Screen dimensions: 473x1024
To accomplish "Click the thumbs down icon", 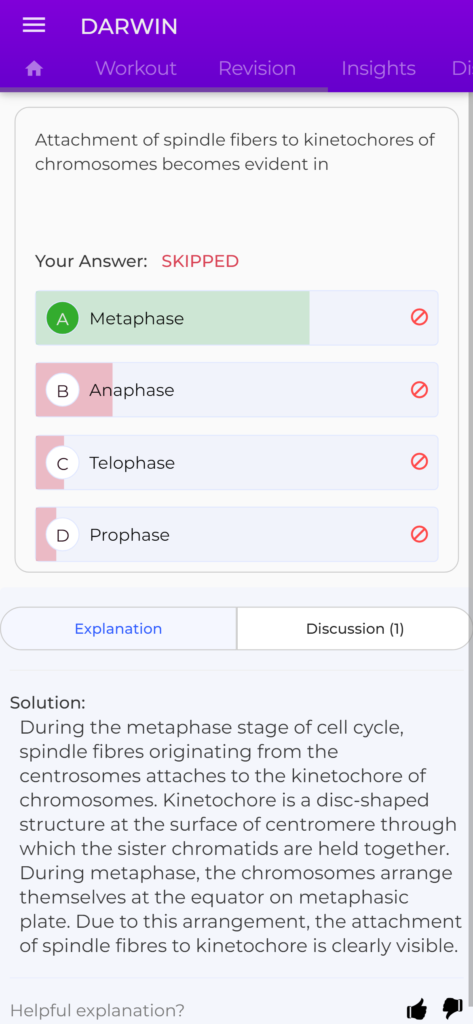I will [x=452, y=1008].
